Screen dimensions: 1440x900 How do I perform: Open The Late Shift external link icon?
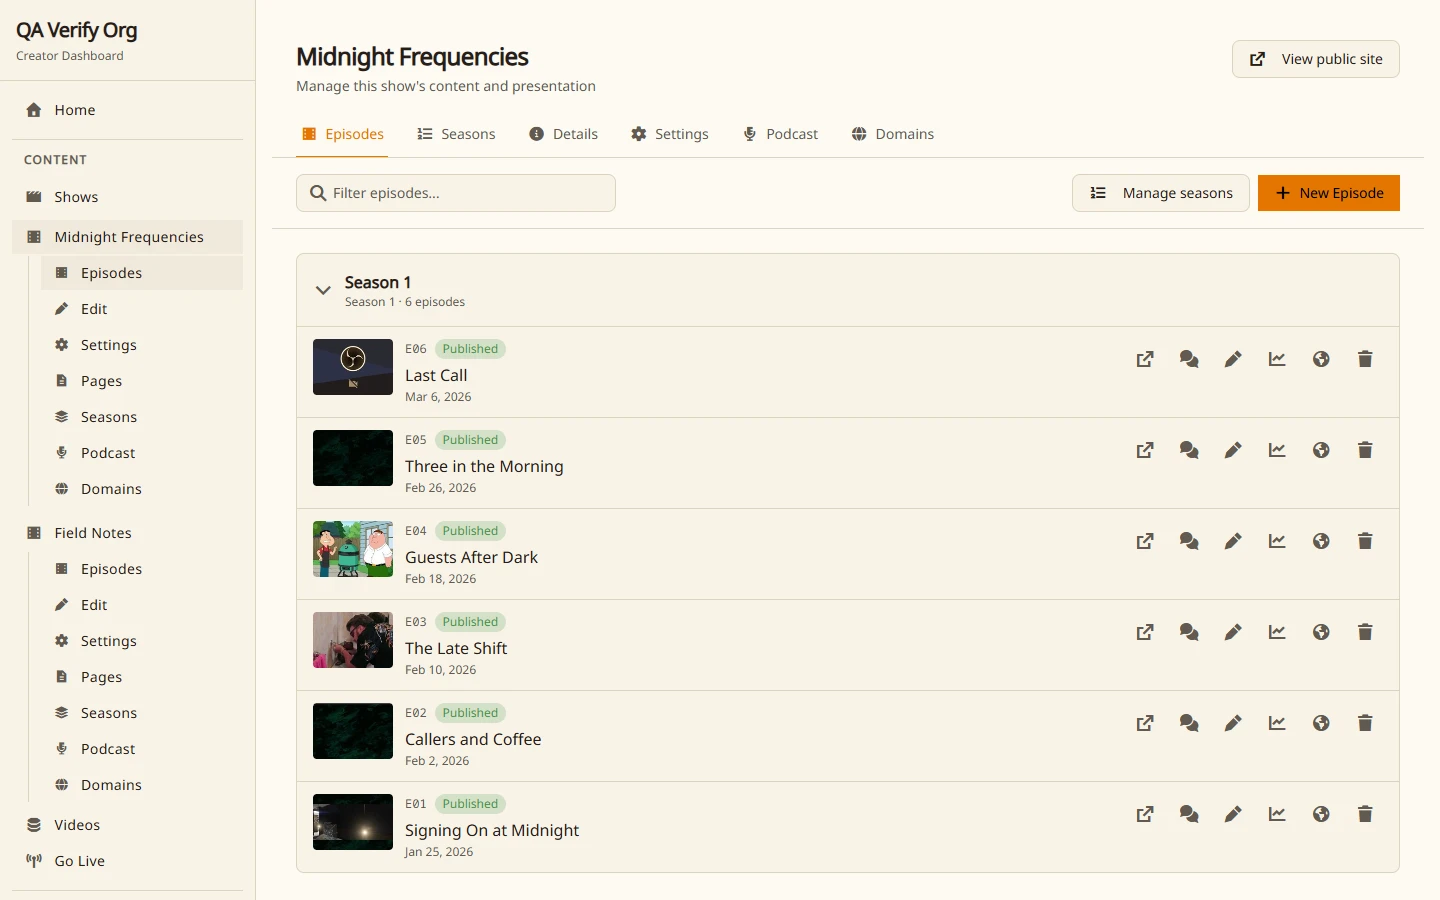coord(1145,632)
